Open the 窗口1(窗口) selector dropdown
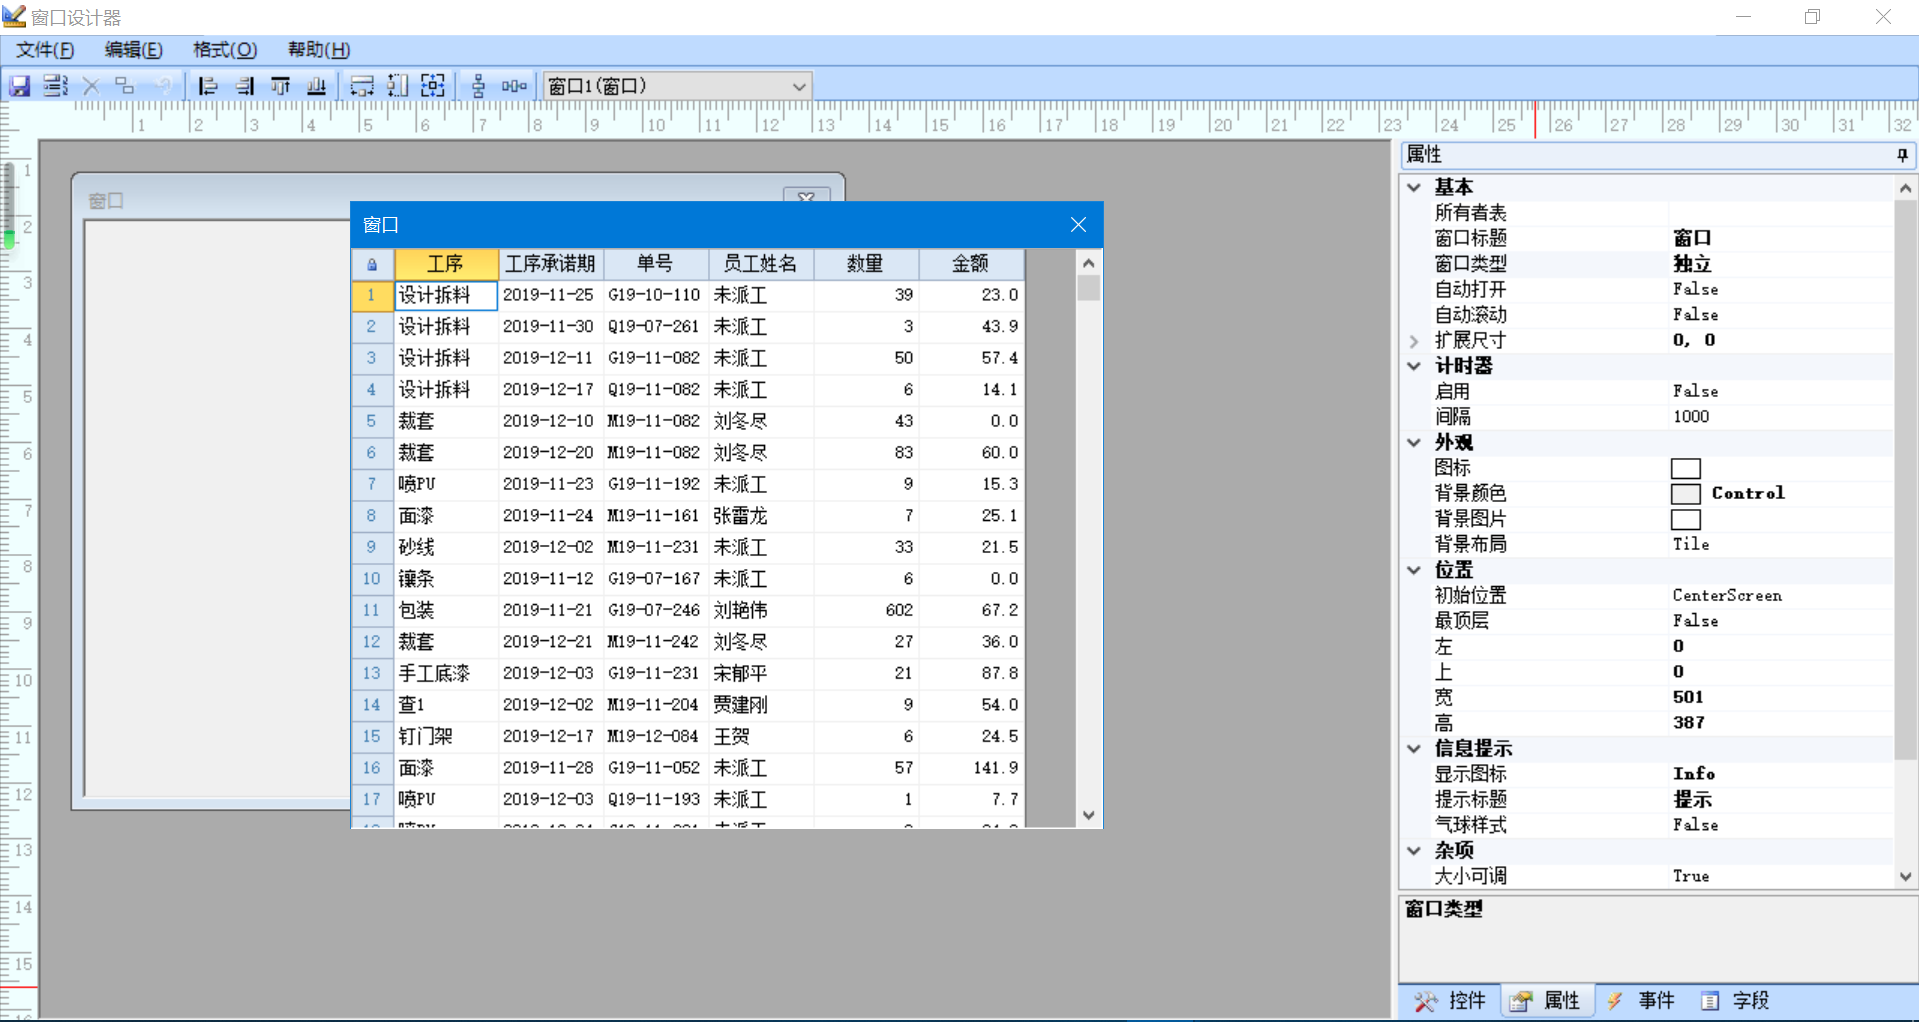1919x1022 pixels. point(798,86)
